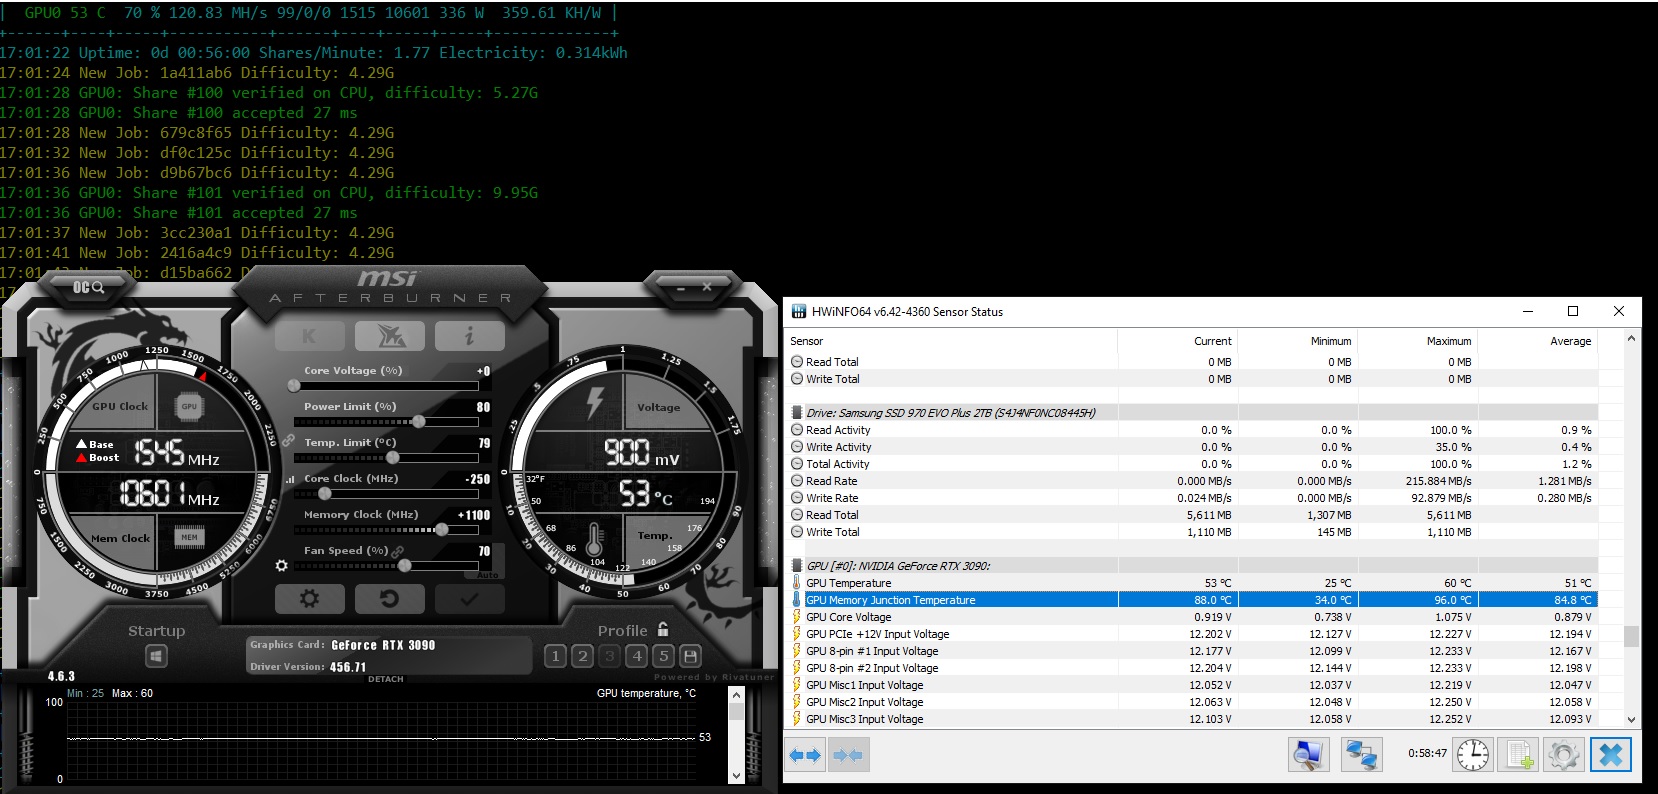
Task: Open Kombustor with the K button
Action: pyautogui.click(x=309, y=336)
